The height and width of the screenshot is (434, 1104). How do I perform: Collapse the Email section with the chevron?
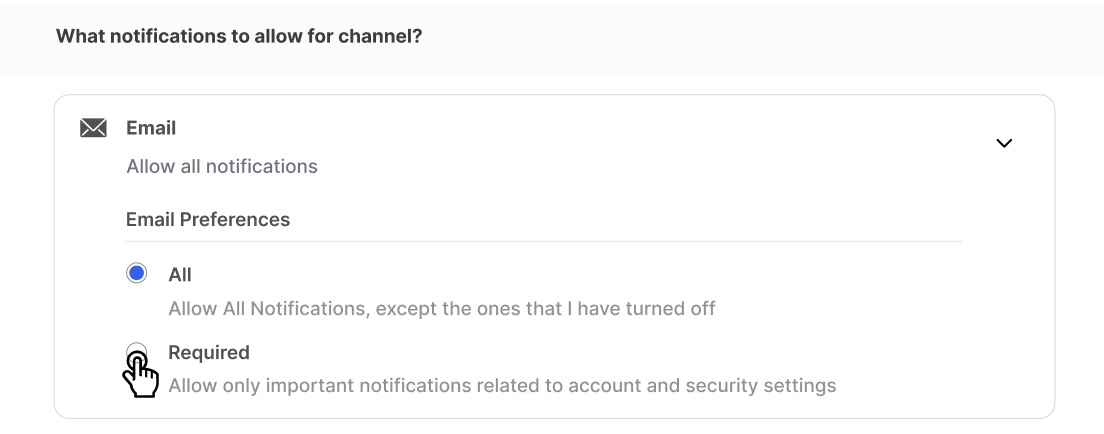click(1004, 143)
